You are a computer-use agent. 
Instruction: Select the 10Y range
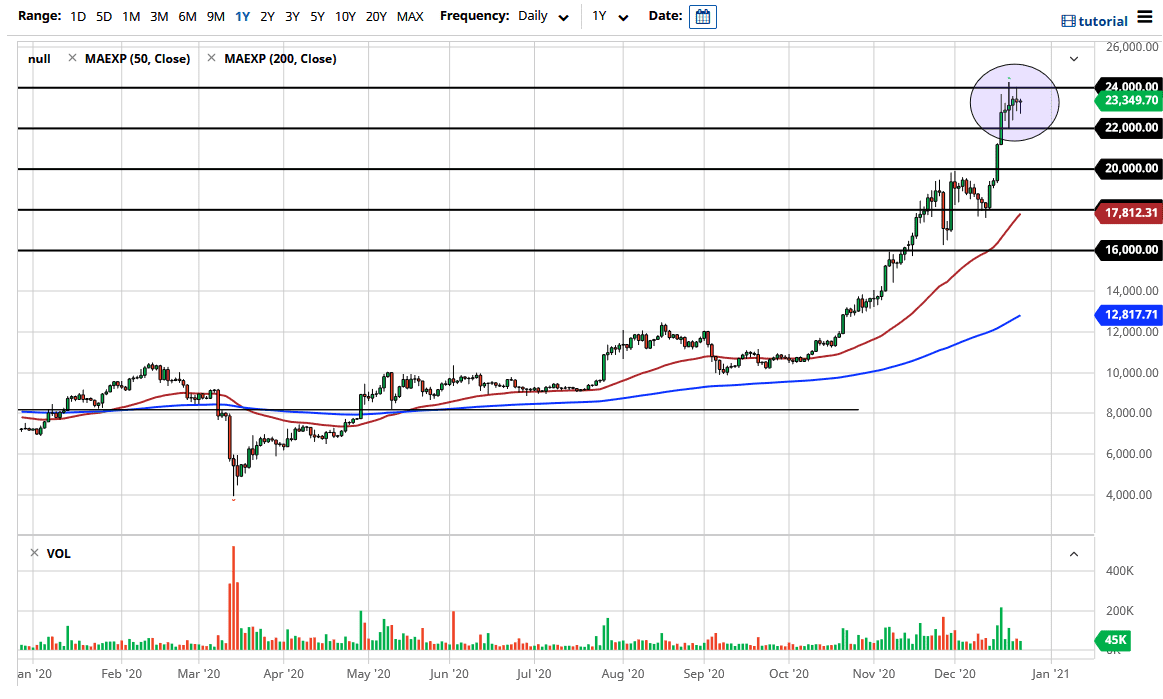pos(345,16)
